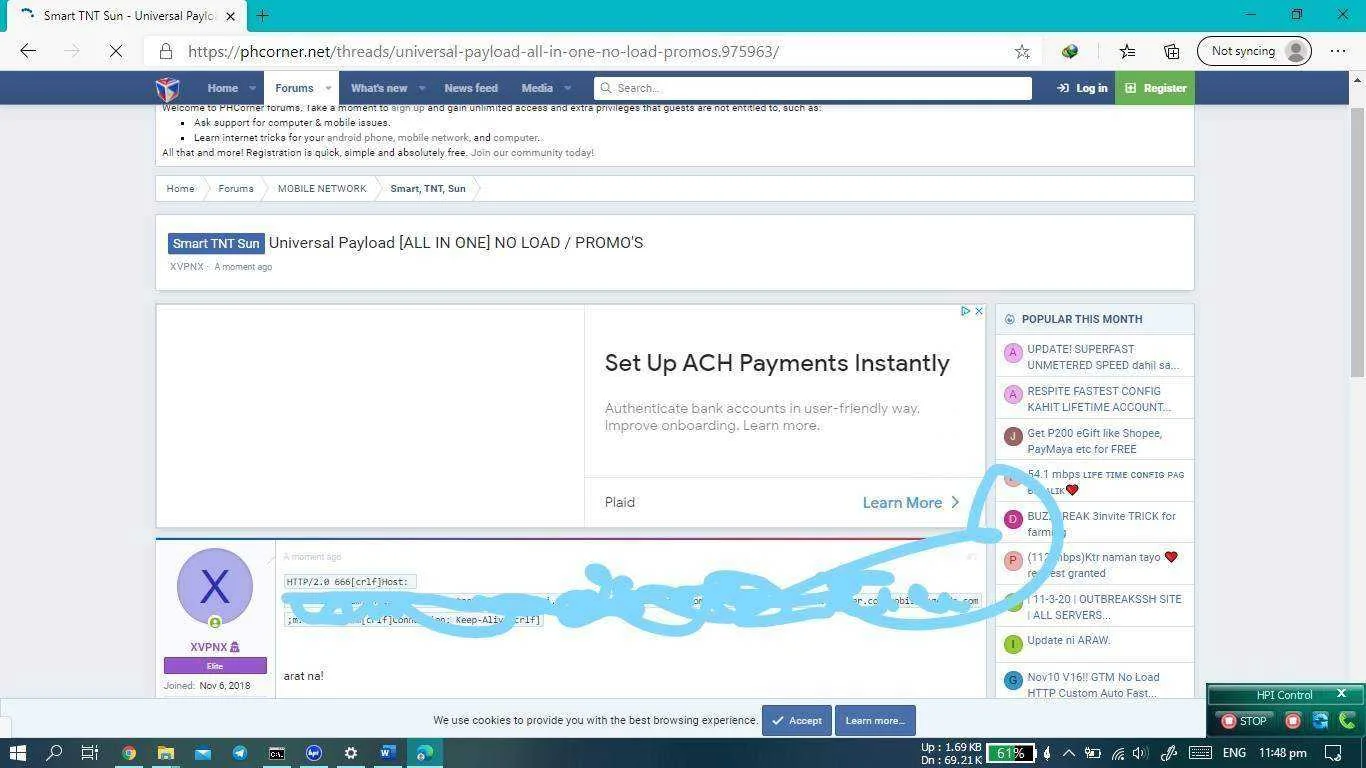The height and width of the screenshot is (768, 1366).
Task: Open the volume control in the system tray
Action: [x=1141, y=753]
